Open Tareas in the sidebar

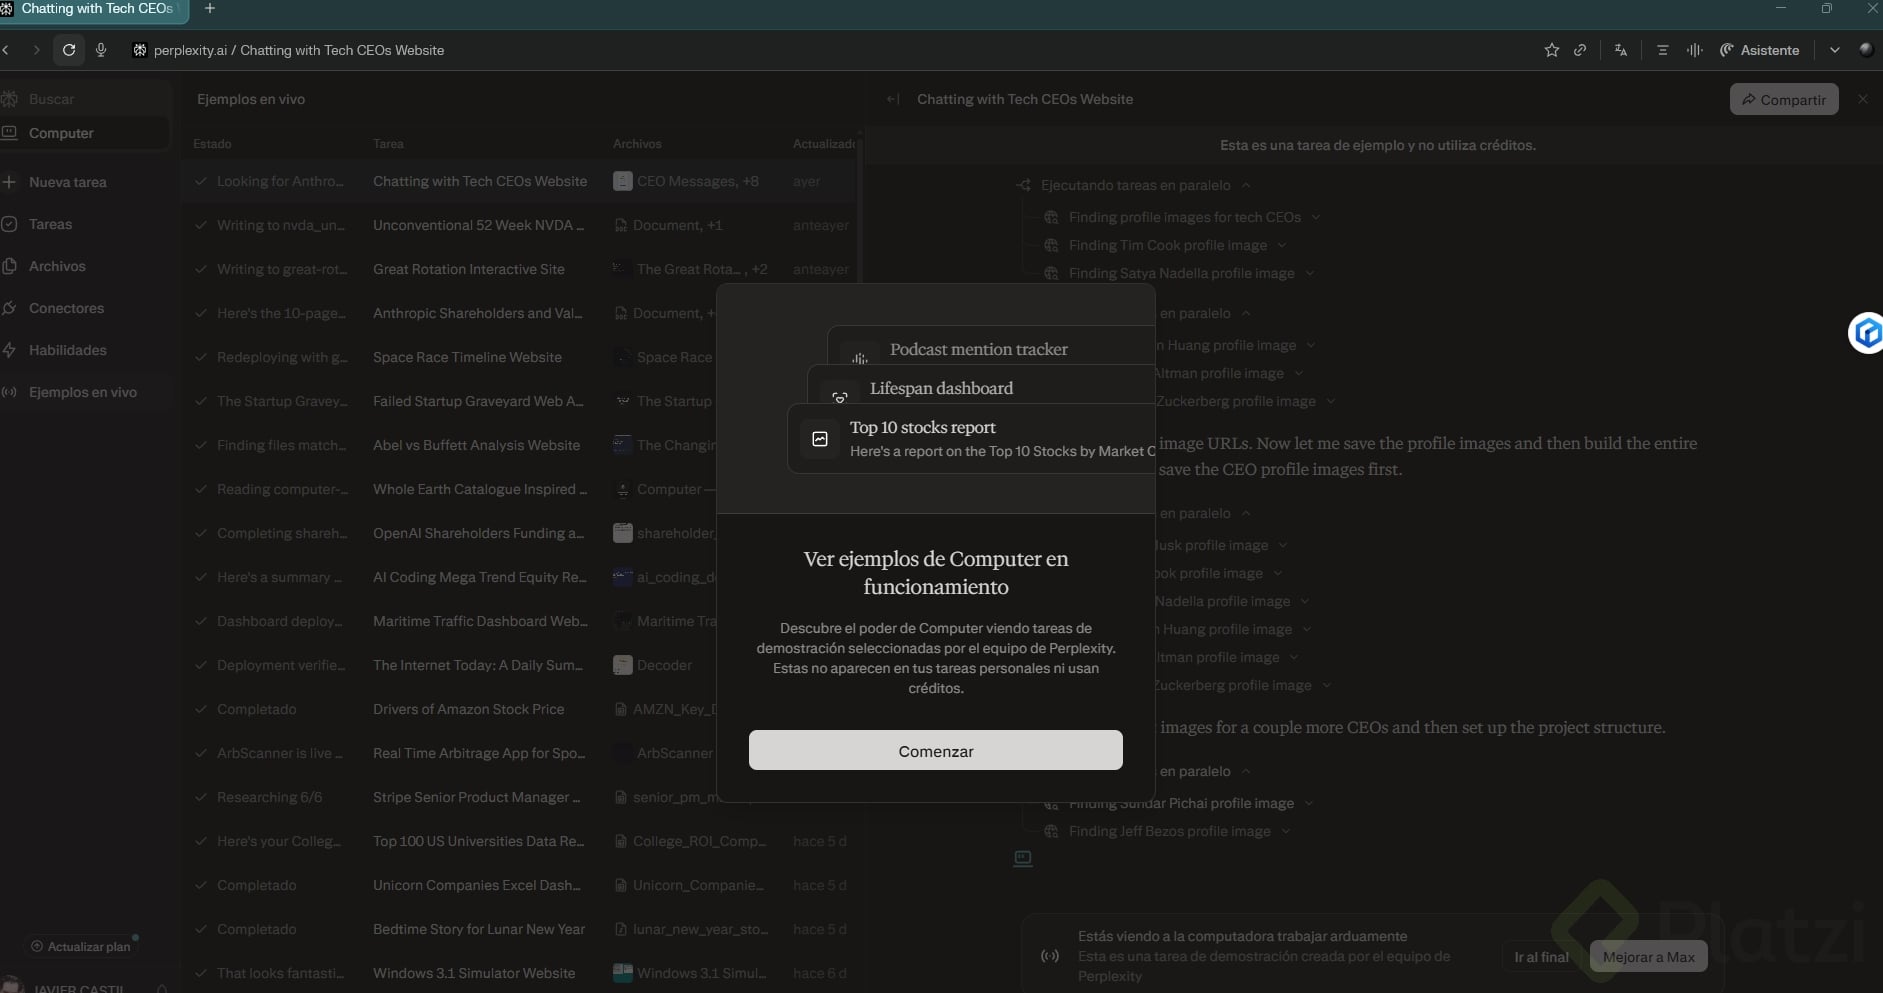pos(84,224)
